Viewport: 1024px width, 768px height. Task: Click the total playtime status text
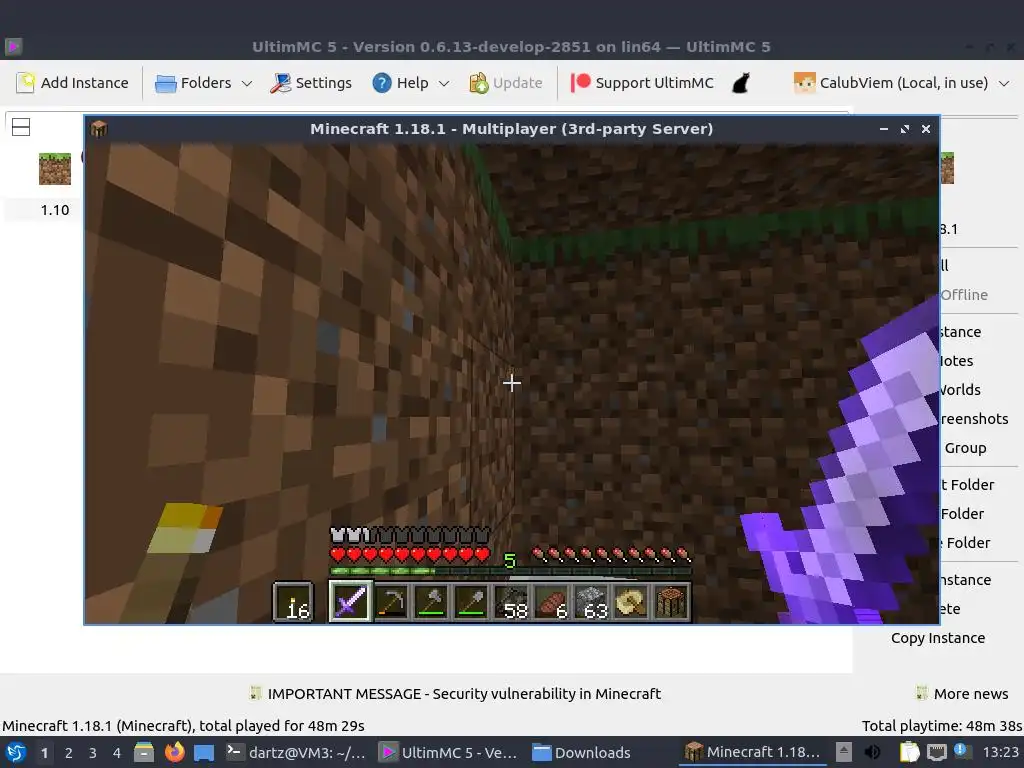point(942,726)
